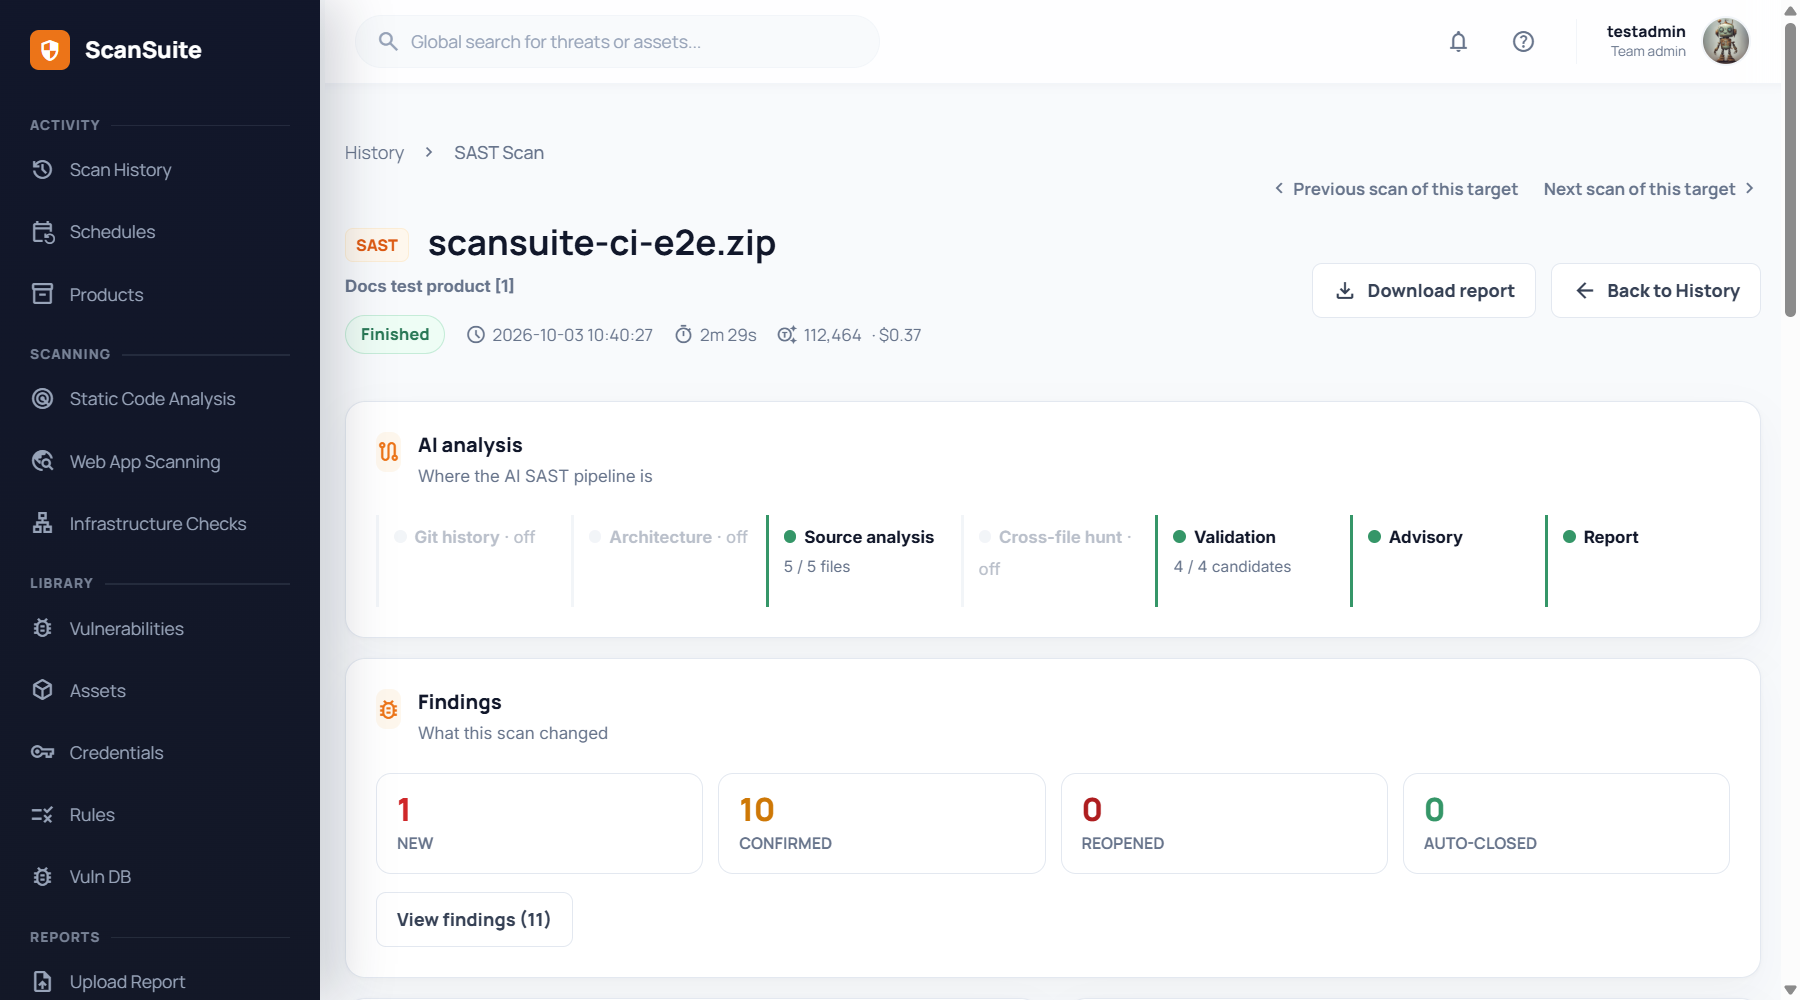Open the notifications bell icon
The width and height of the screenshot is (1800, 1000).
pyautogui.click(x=1458, y=41)
